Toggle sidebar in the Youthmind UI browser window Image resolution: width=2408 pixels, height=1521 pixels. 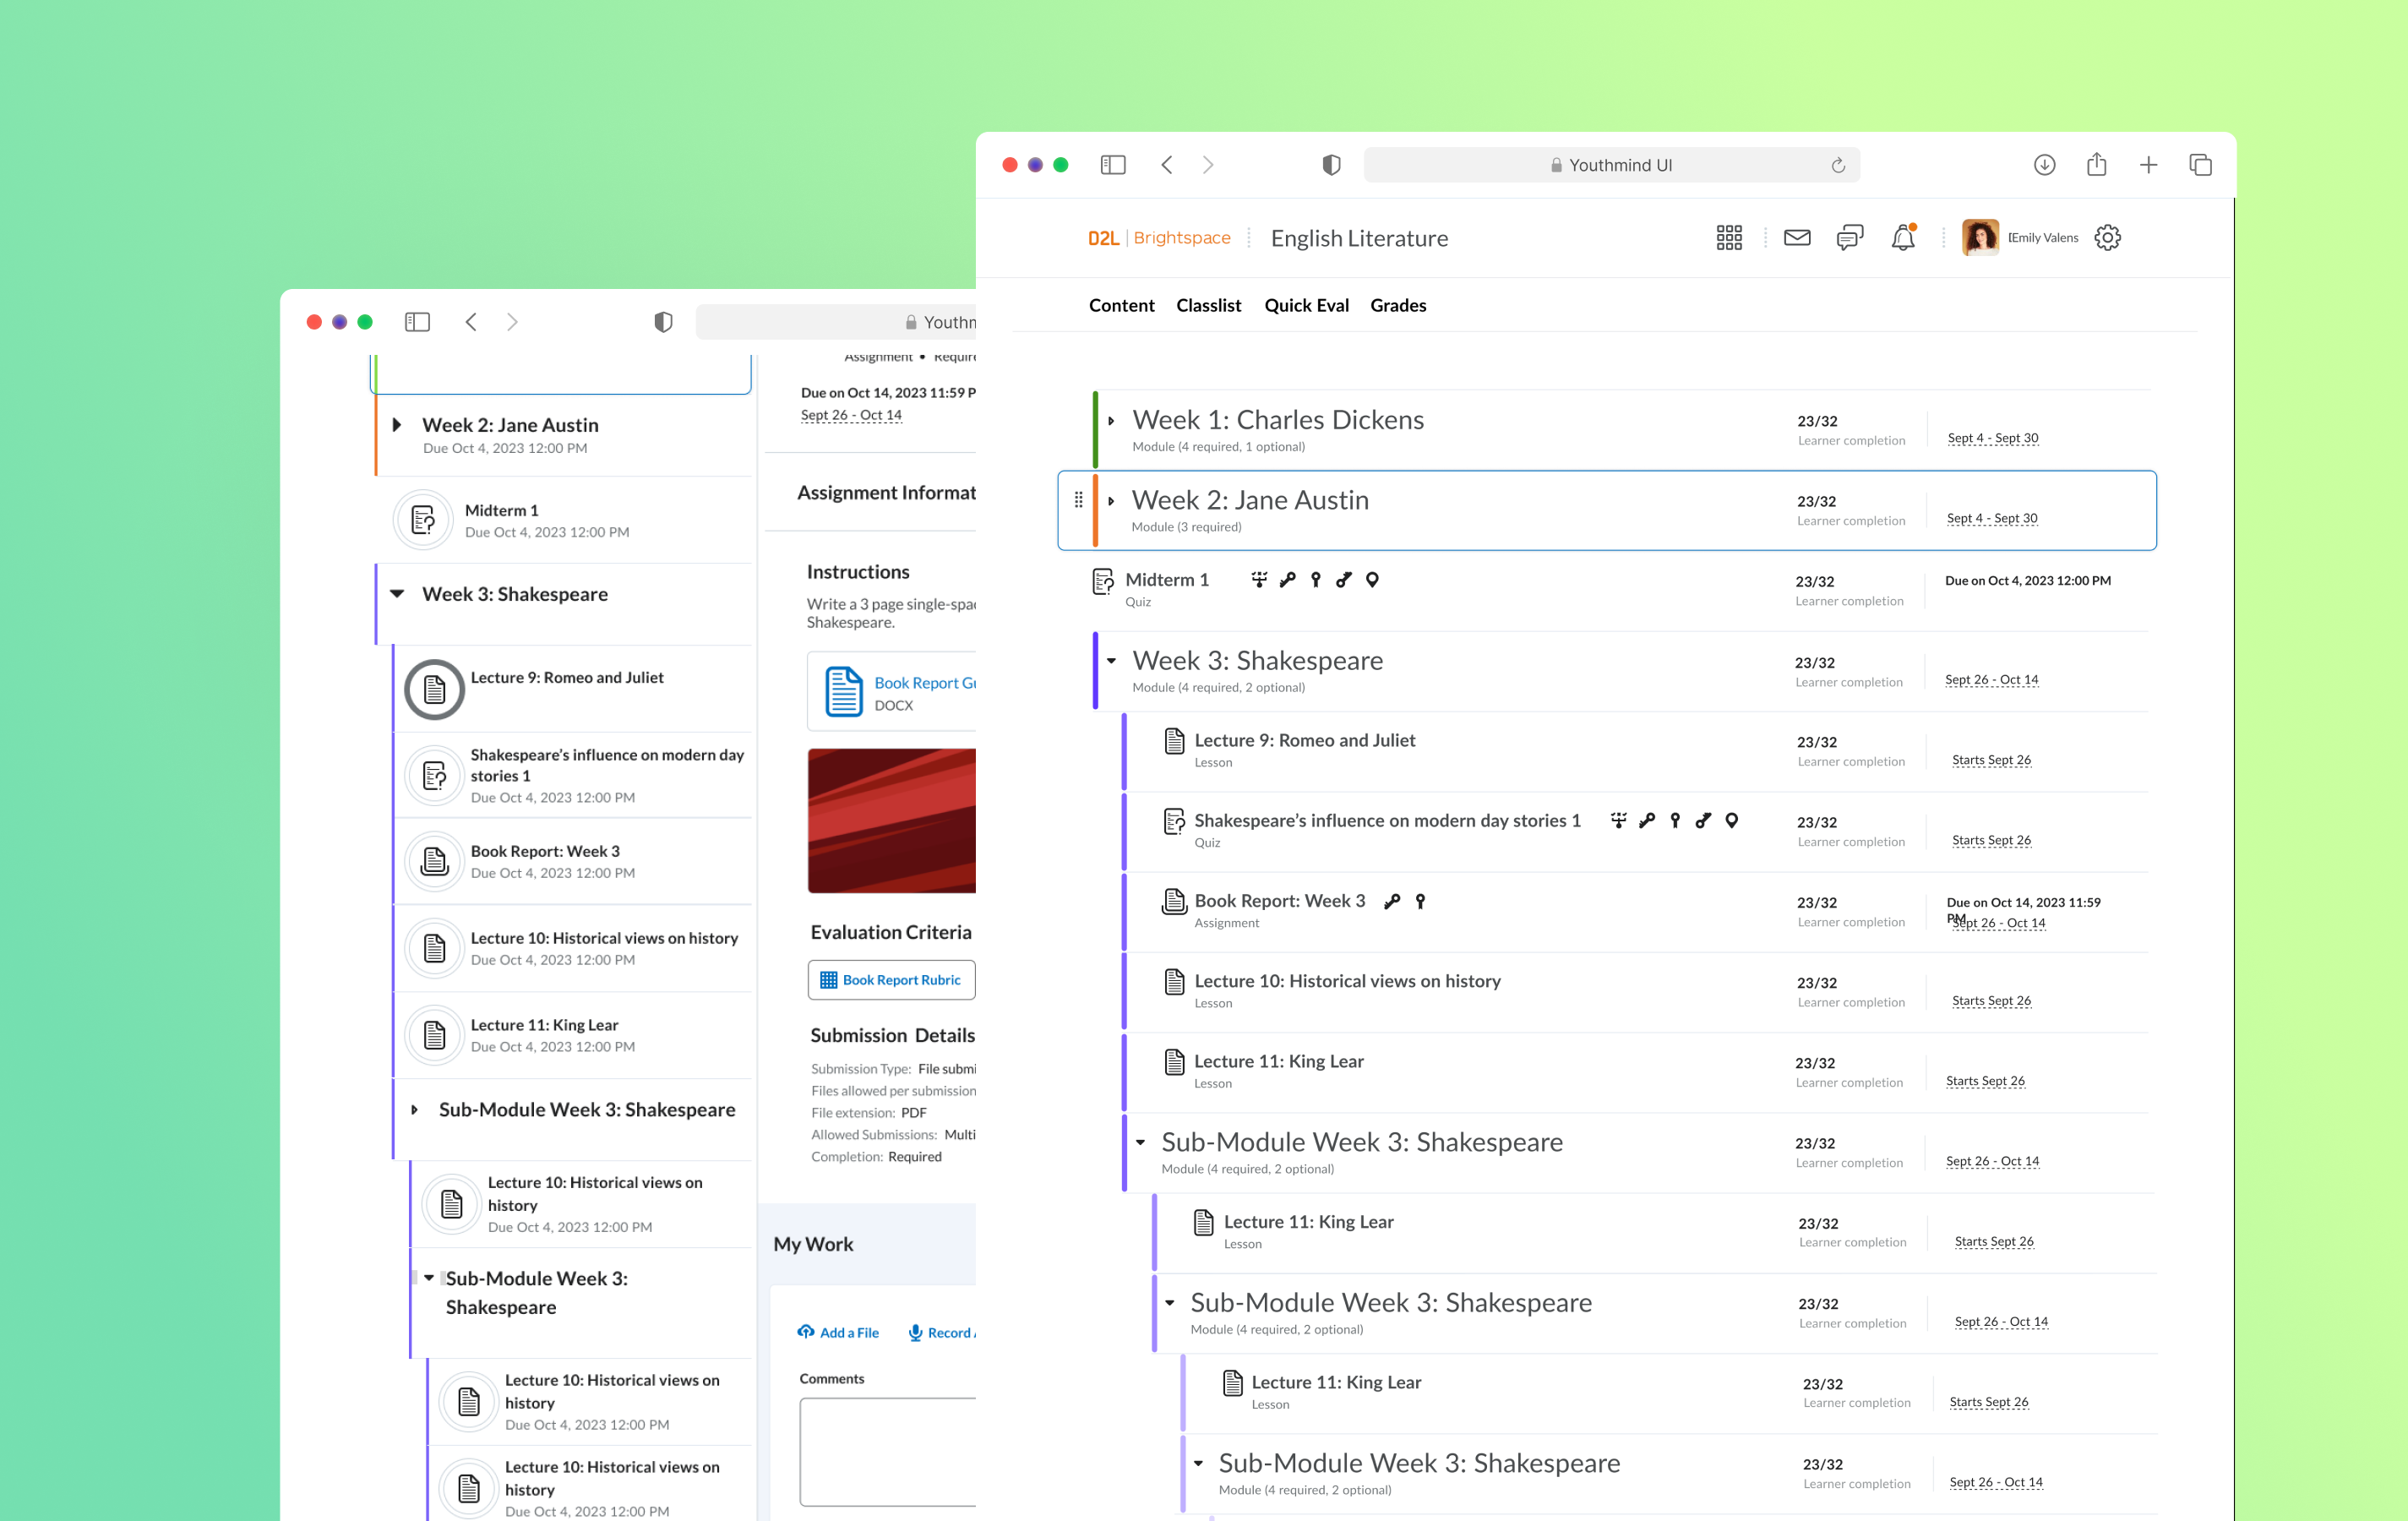click(1113, 165)
